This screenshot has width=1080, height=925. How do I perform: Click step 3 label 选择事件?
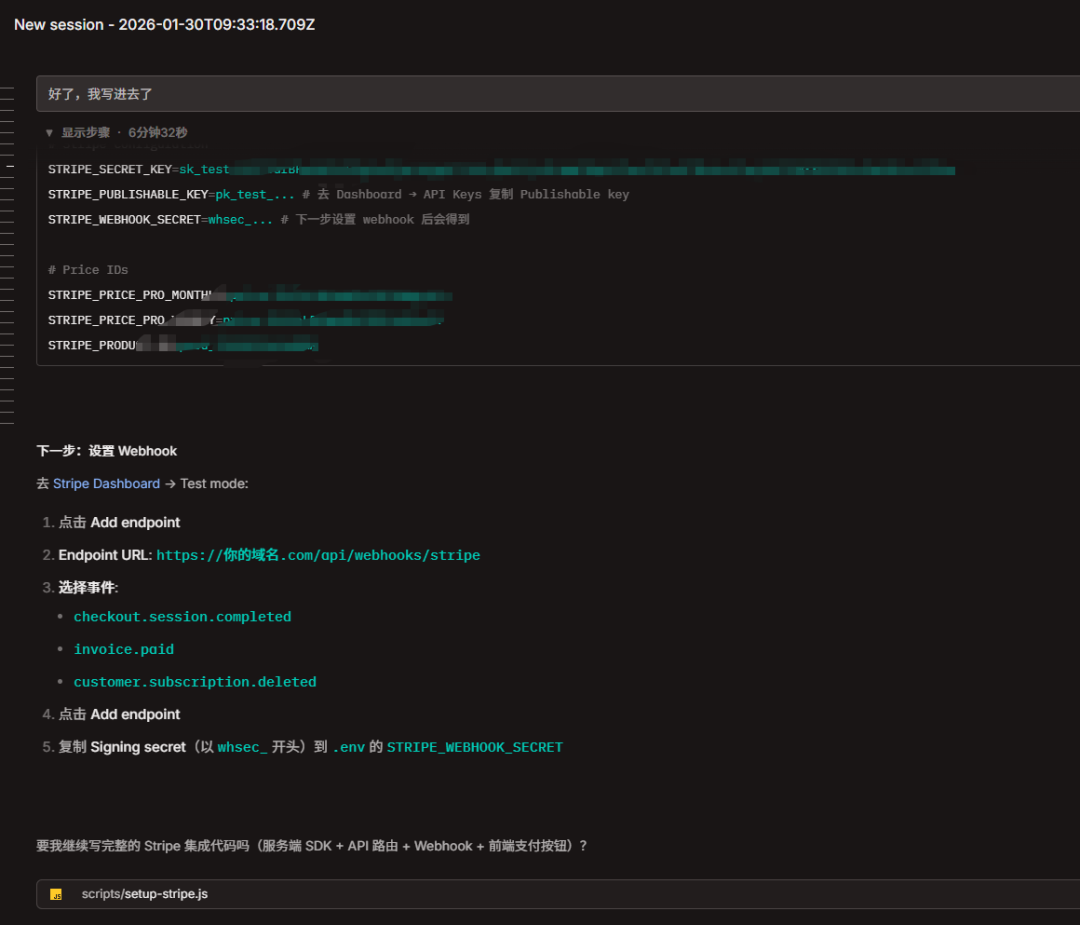[x=88, y=588]
